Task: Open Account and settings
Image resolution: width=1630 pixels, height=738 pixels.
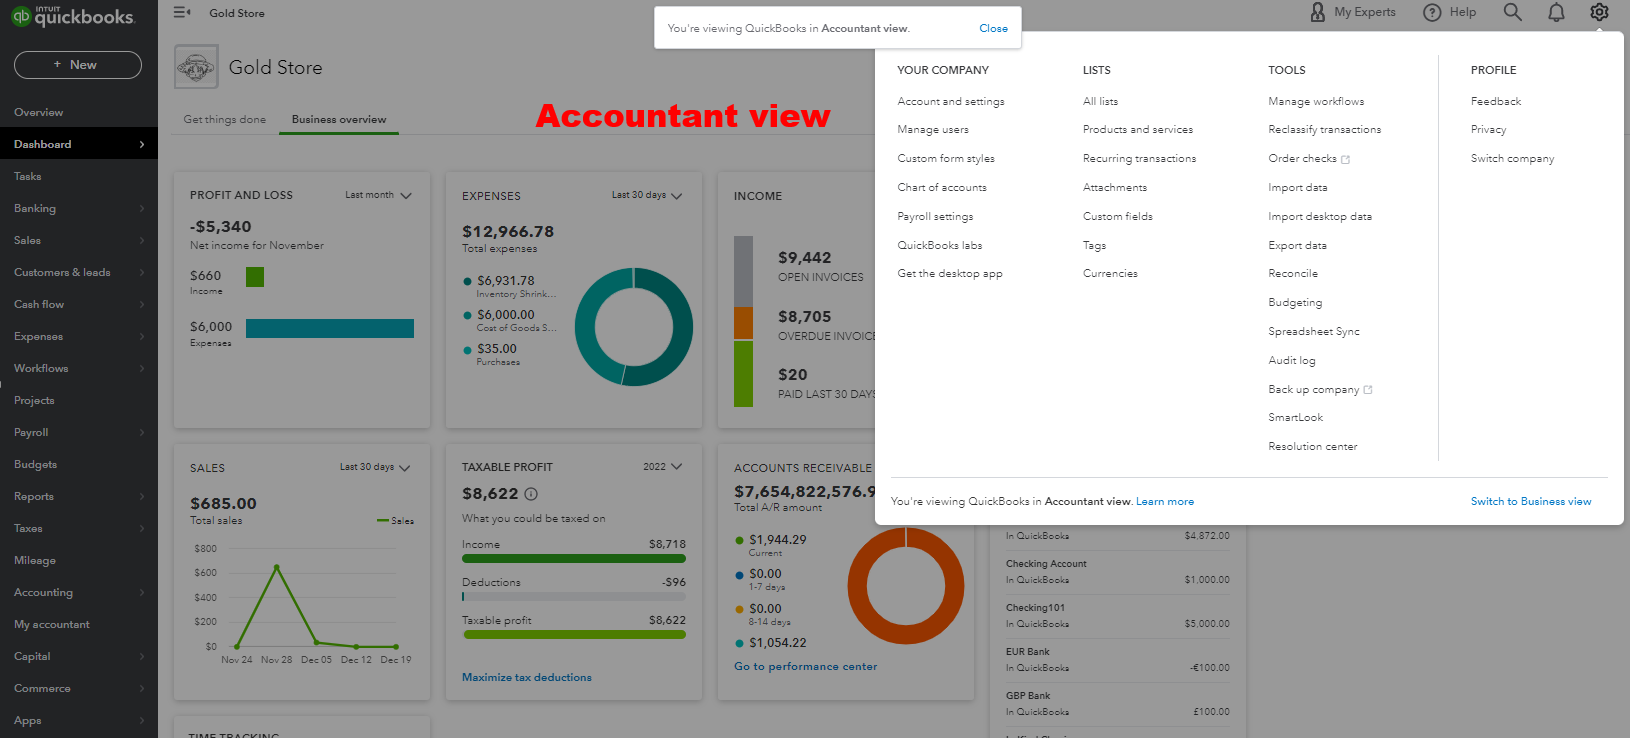Action: point(951,101)
